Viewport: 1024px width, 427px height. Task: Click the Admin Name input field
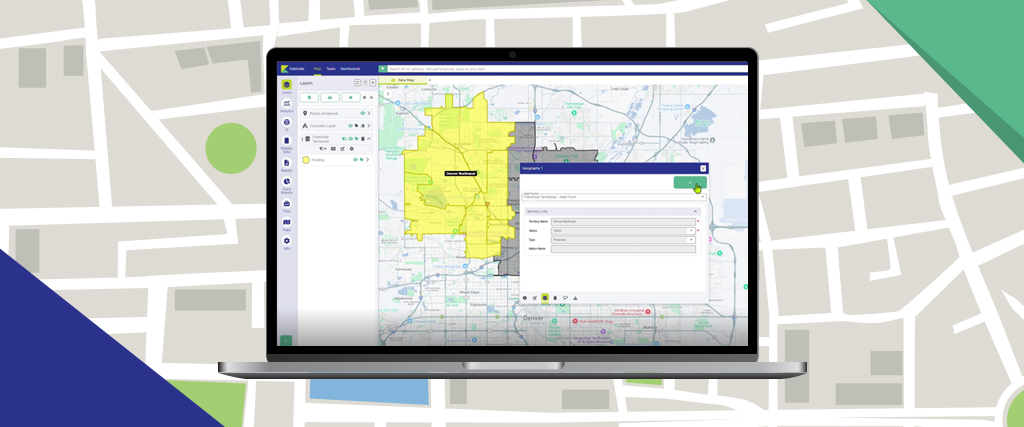pos(623,249)
